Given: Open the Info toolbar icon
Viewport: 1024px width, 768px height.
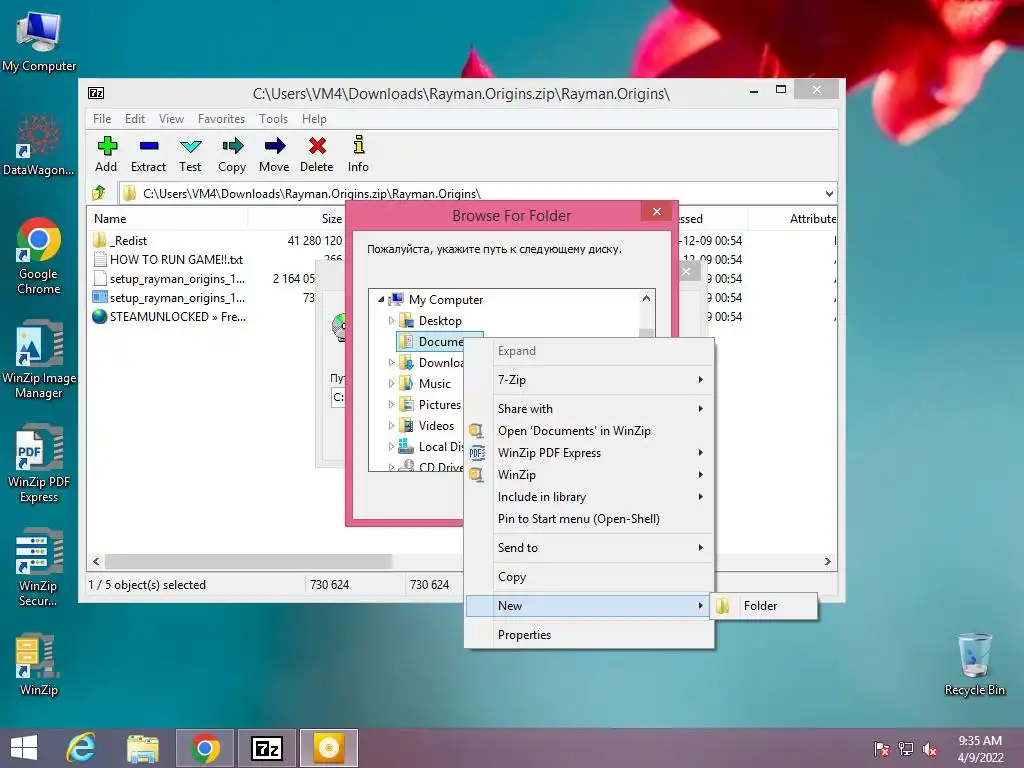Looking at the screenshot, I should (358, 155).
